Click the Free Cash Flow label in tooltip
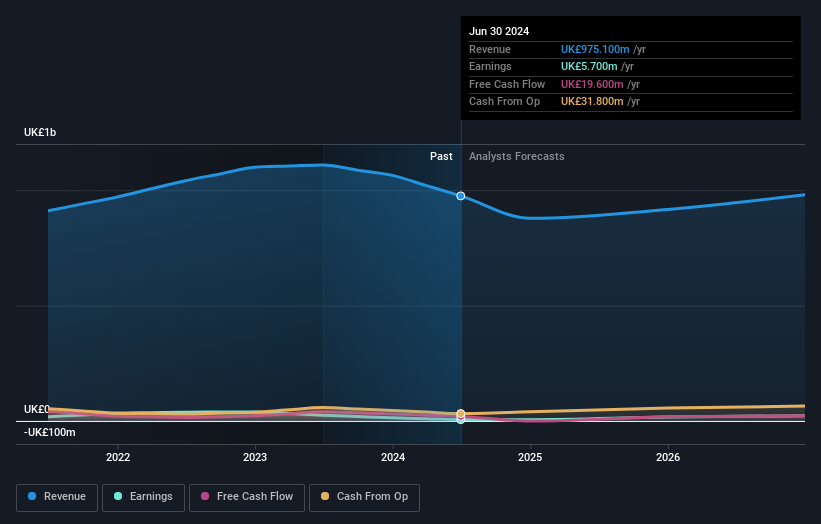 tap(507, 84)
